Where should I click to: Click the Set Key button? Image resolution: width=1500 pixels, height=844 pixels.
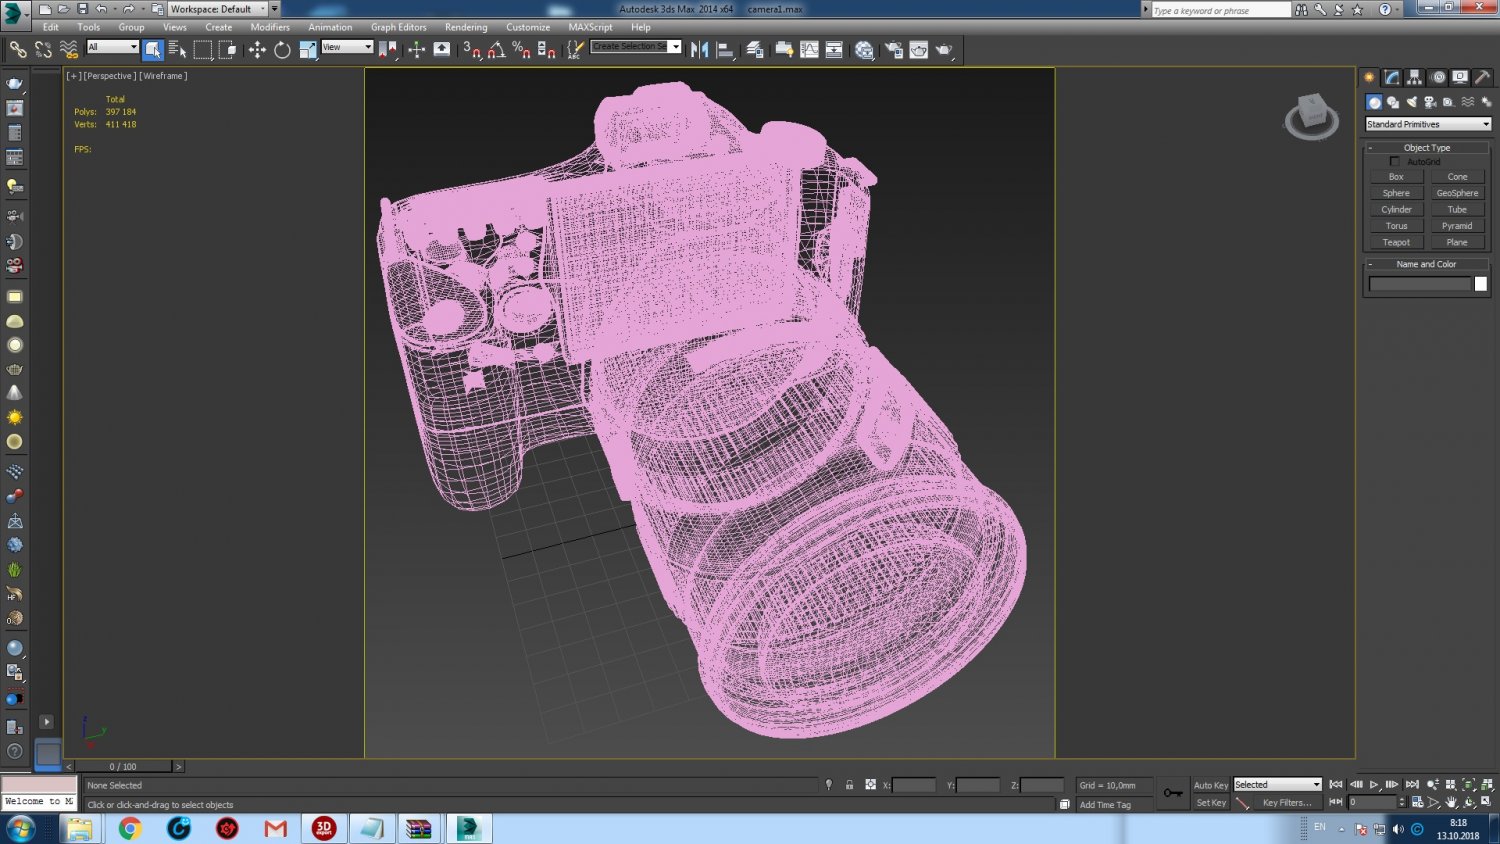[x=1209, y=802]
